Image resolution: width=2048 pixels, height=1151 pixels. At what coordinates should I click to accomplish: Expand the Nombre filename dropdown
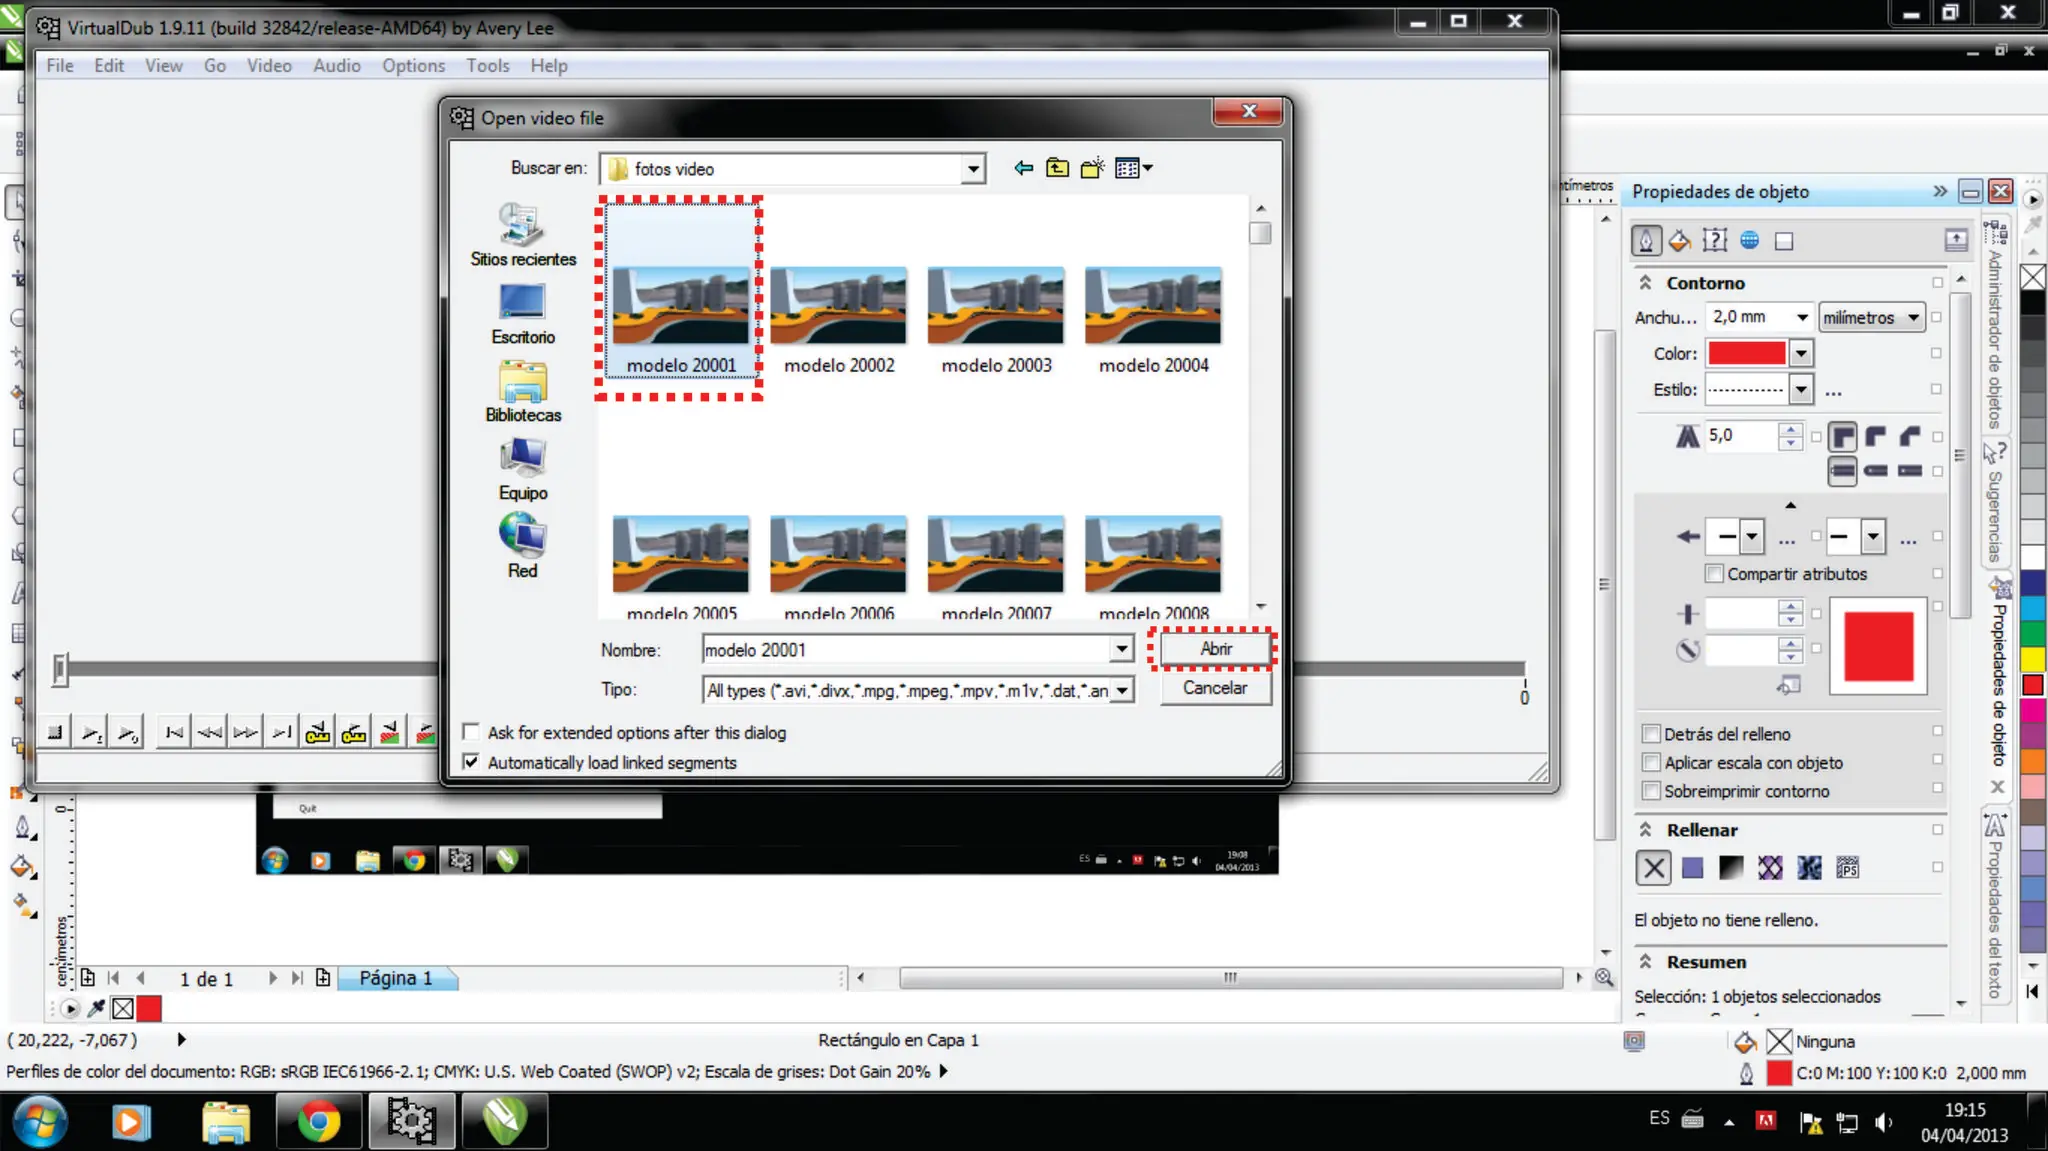click(x=1122, y=650)
